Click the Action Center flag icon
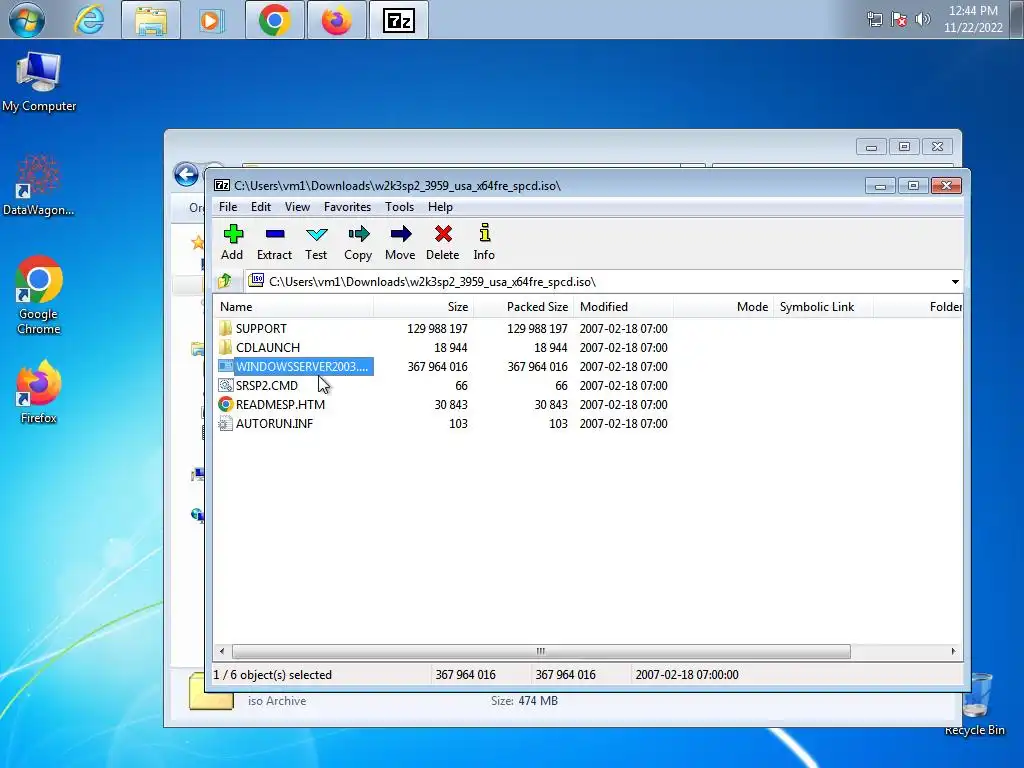Viewport: 1024px width, 768px height. click(x=899, y=20)
